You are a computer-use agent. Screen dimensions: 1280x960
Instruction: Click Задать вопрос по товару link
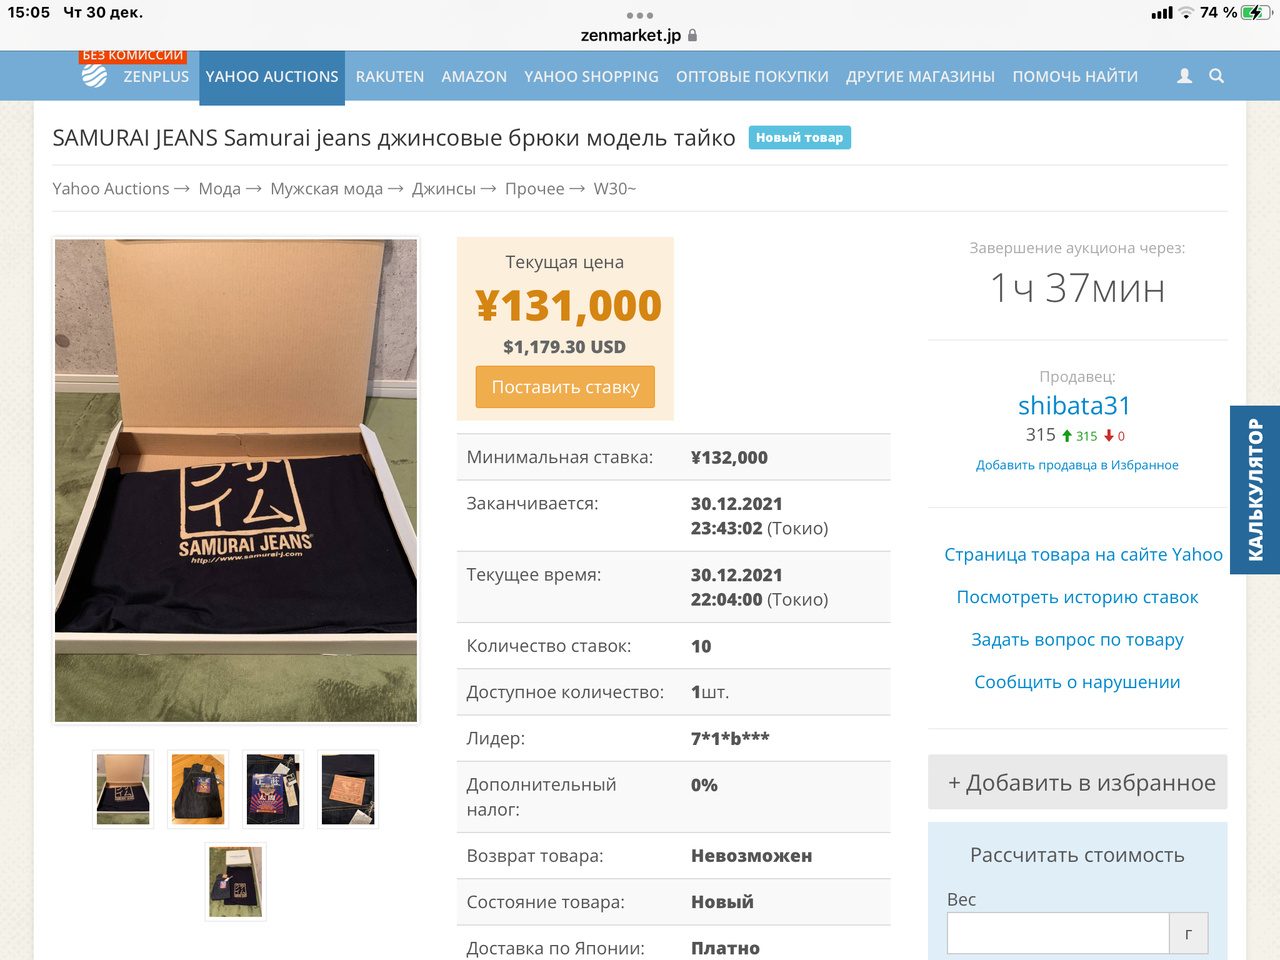(x=1077, y=640)
